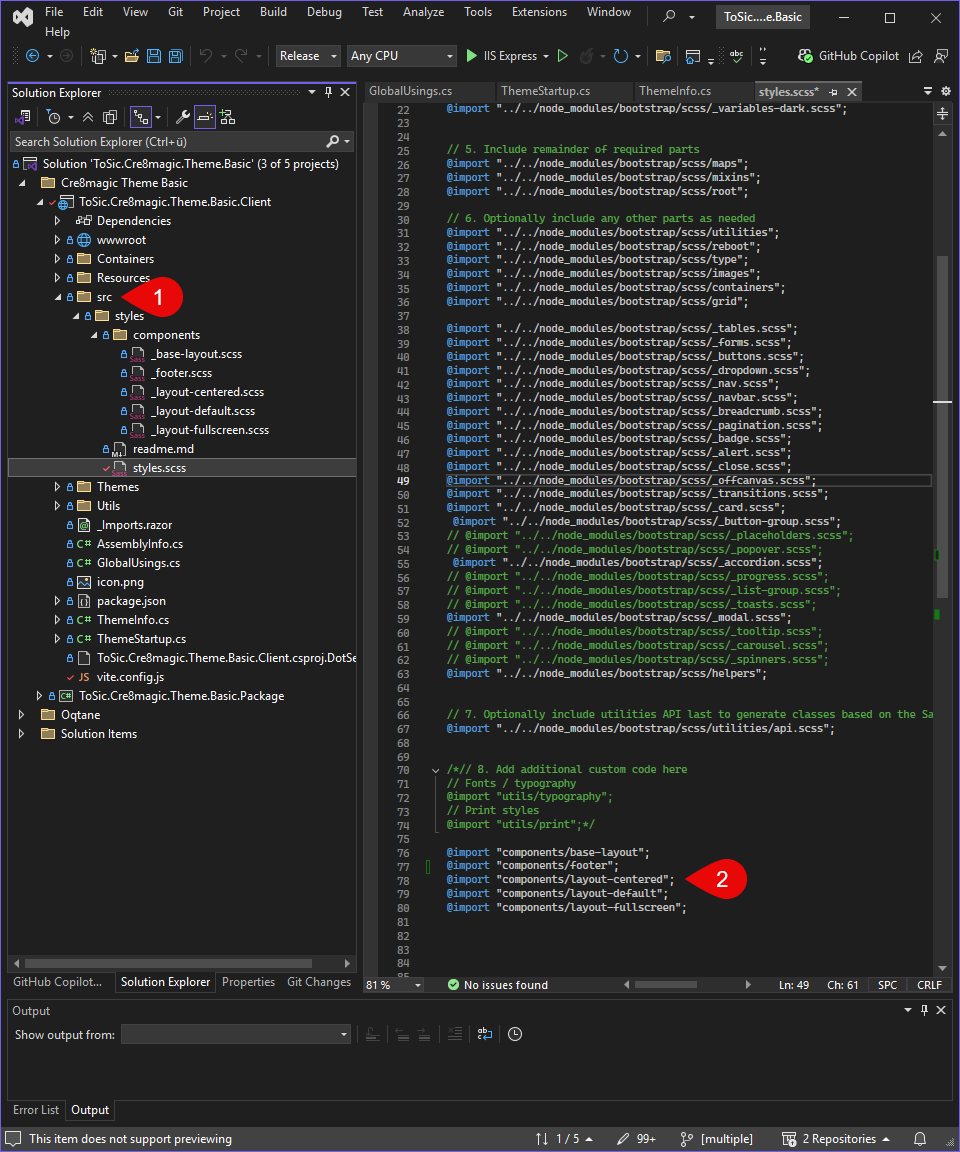Image resolution: width=960 pixels, height=1152 pixels.
Task: Open the 2 Repositories status bar menu
Action: 836,1140
